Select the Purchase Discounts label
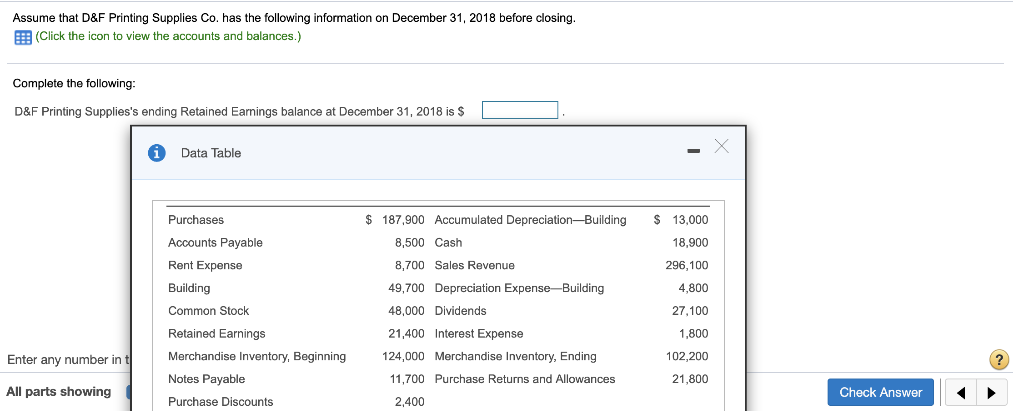 pyautogui.click(x=221, y=402)
